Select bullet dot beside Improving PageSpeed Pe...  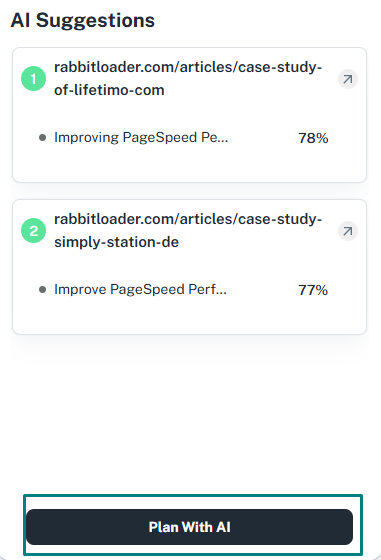42,138
